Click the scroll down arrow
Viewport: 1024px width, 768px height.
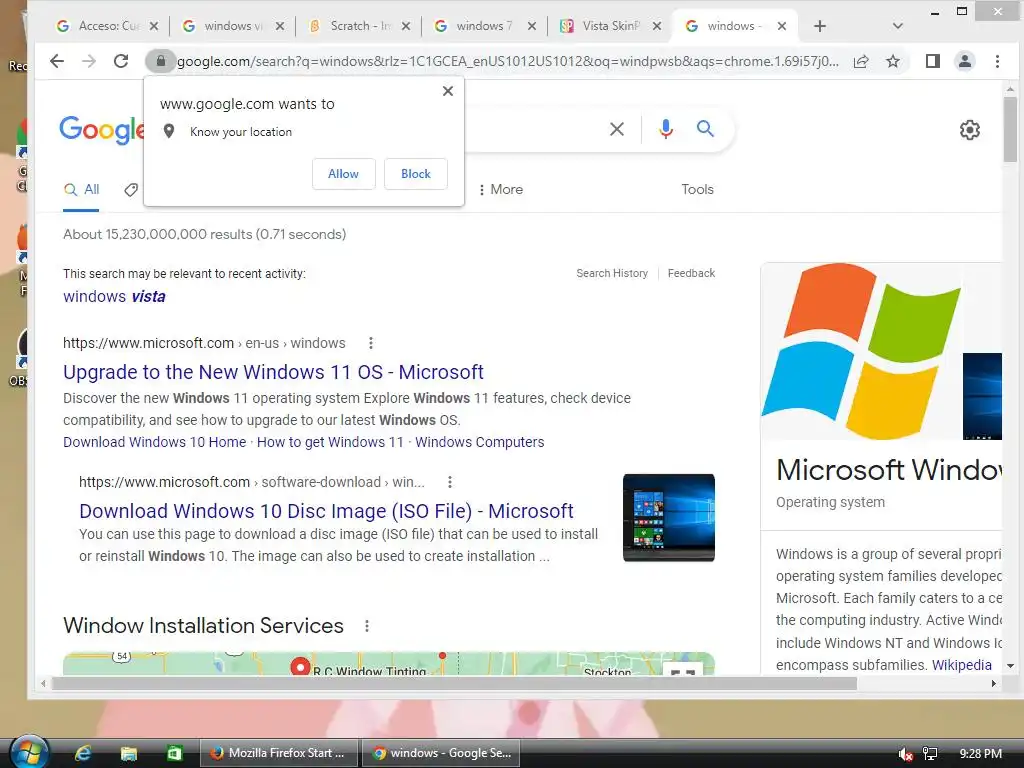pos(1010,666)
